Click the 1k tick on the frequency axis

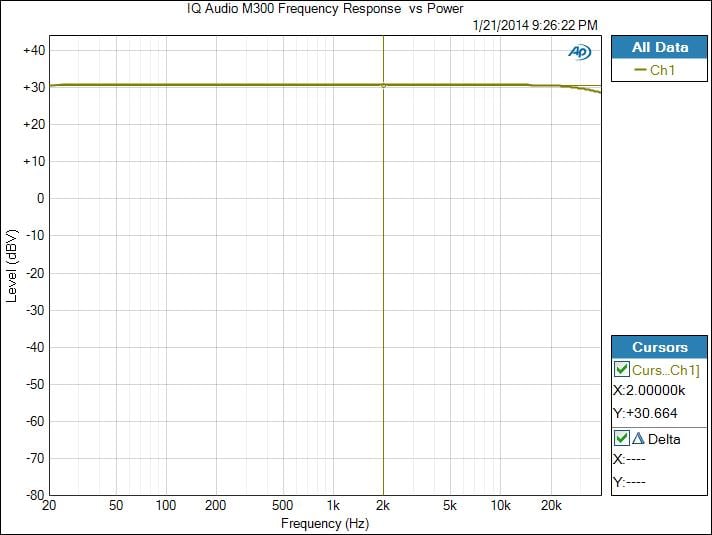(333, 506)
